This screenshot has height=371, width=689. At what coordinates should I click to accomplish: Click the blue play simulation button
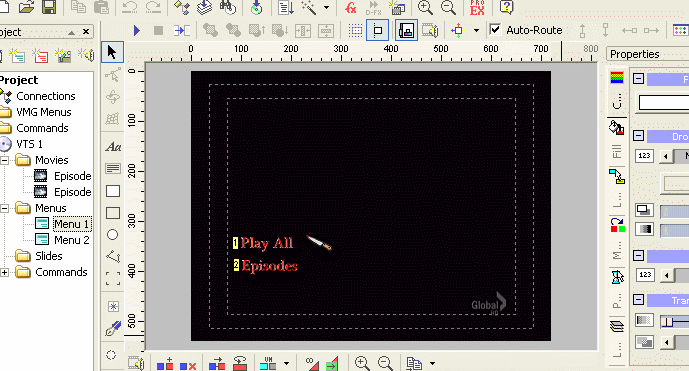click(137, 30)
